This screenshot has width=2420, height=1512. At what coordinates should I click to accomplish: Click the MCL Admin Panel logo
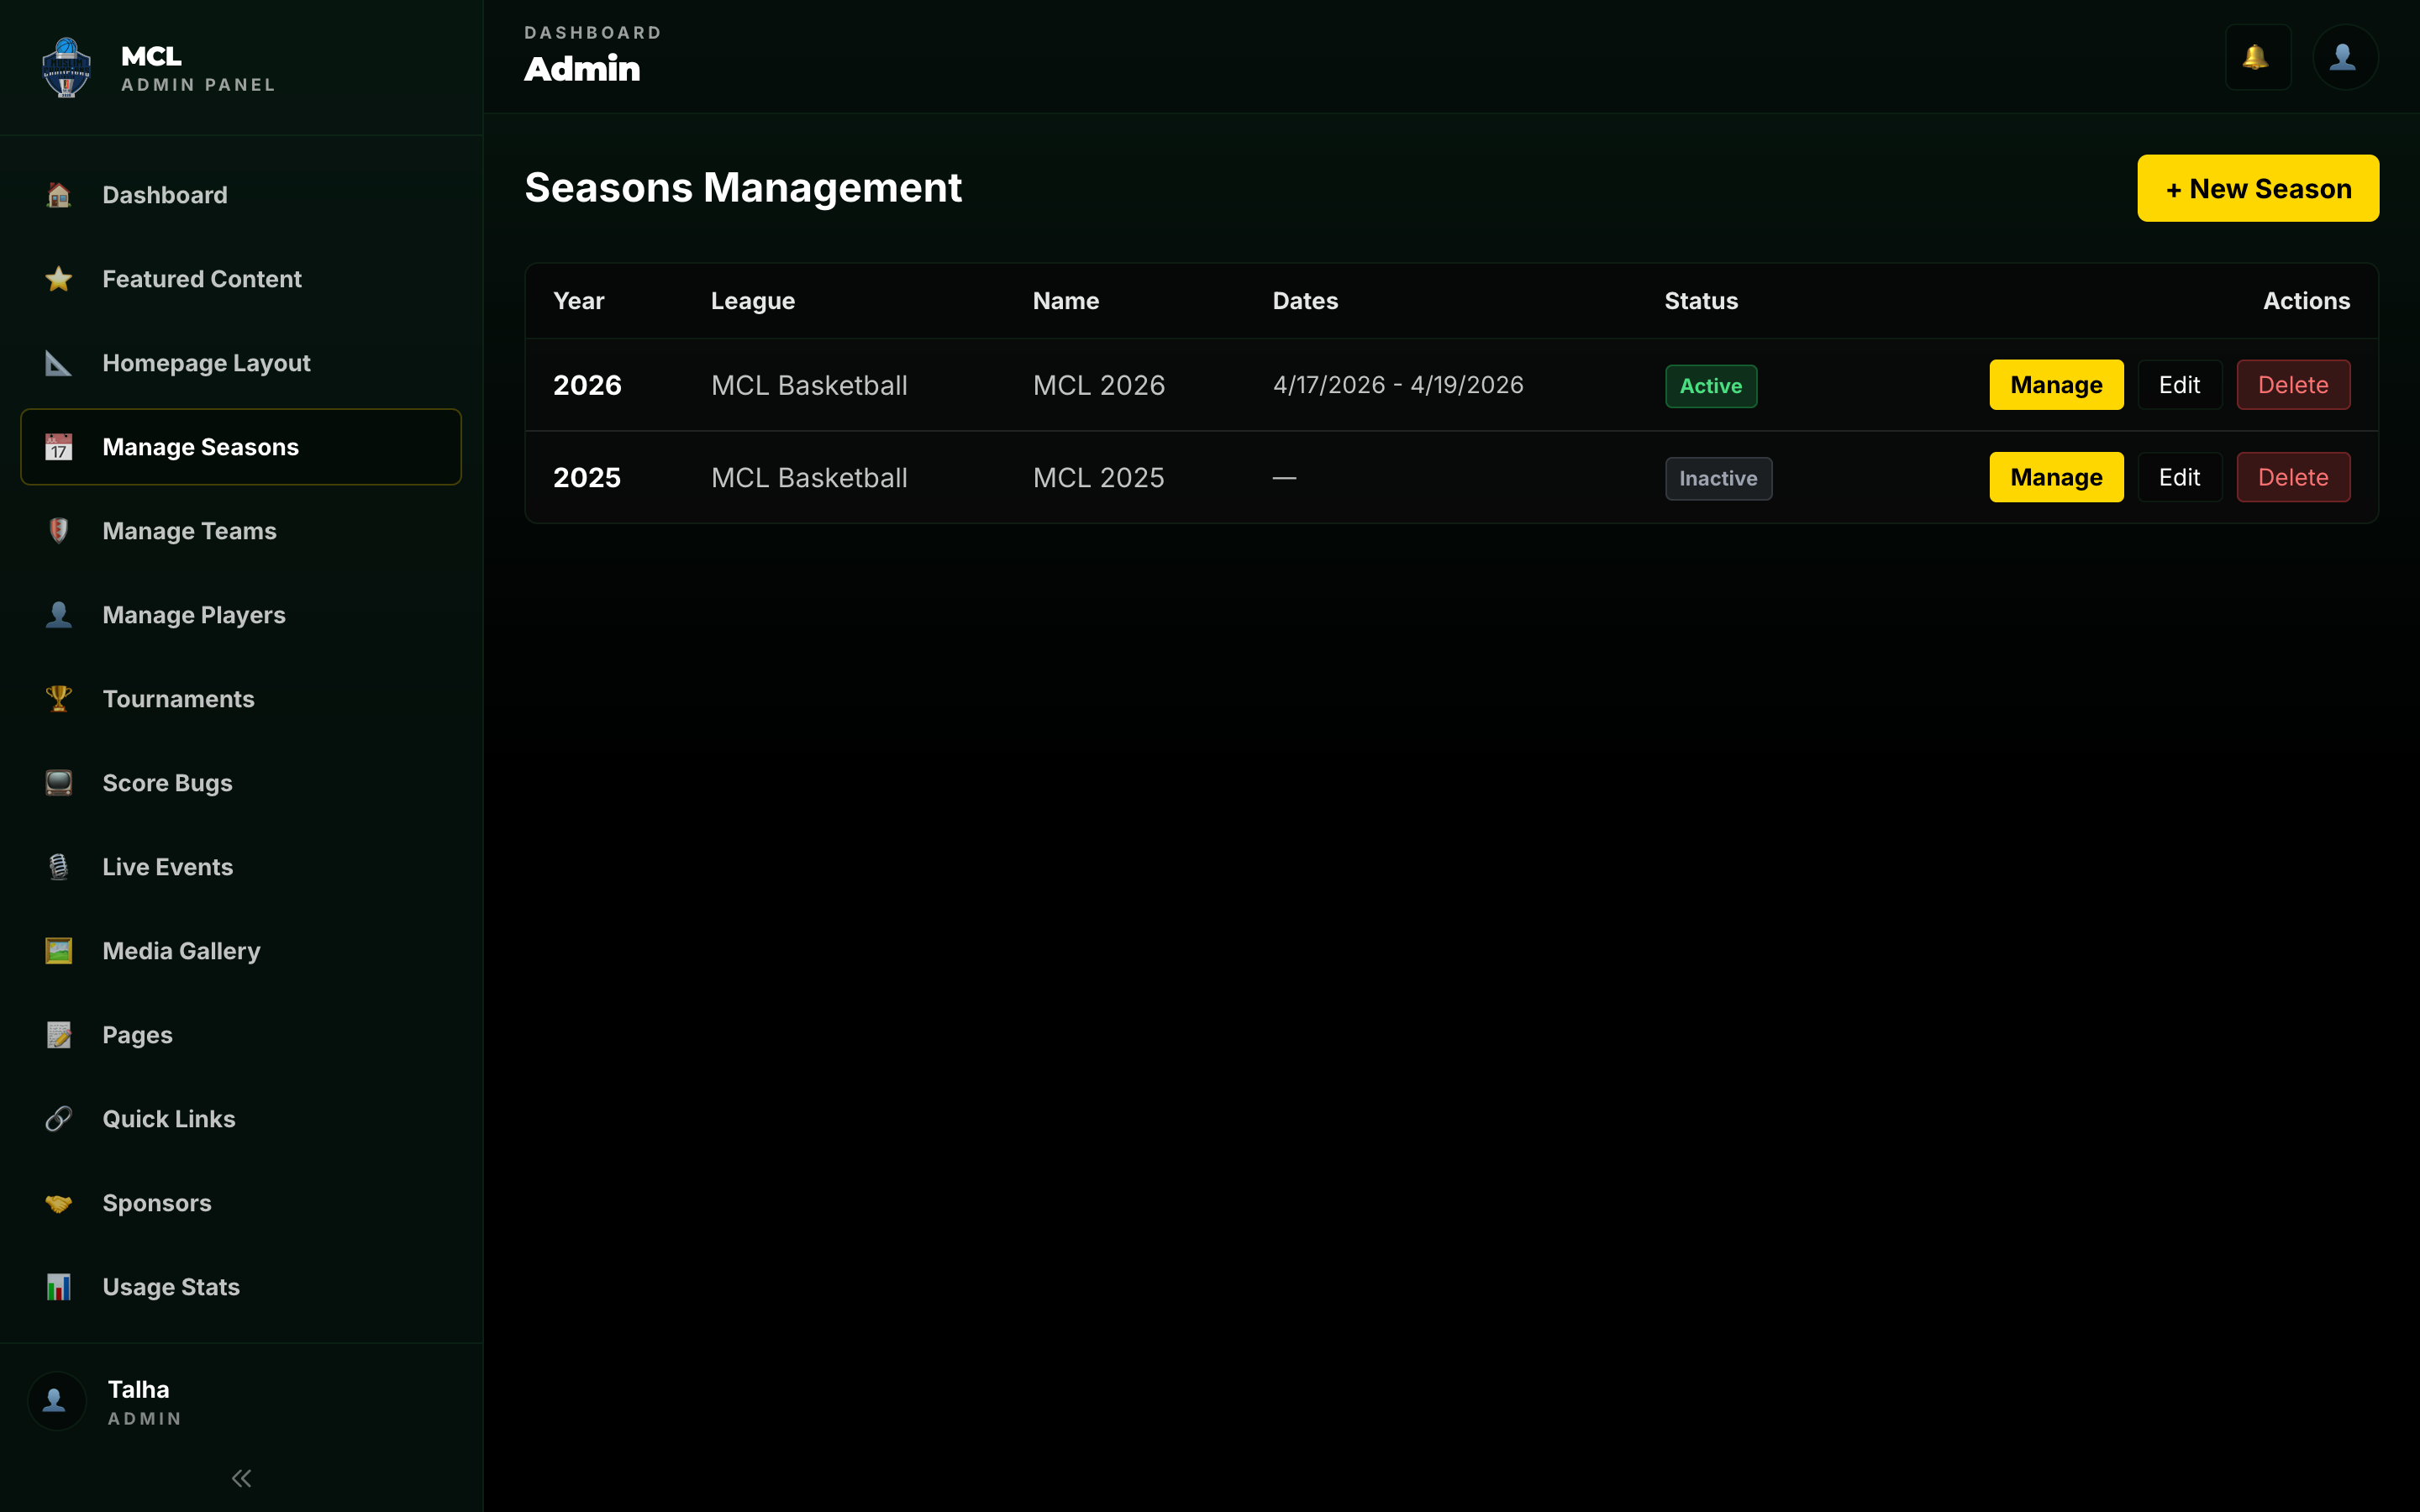65,67
